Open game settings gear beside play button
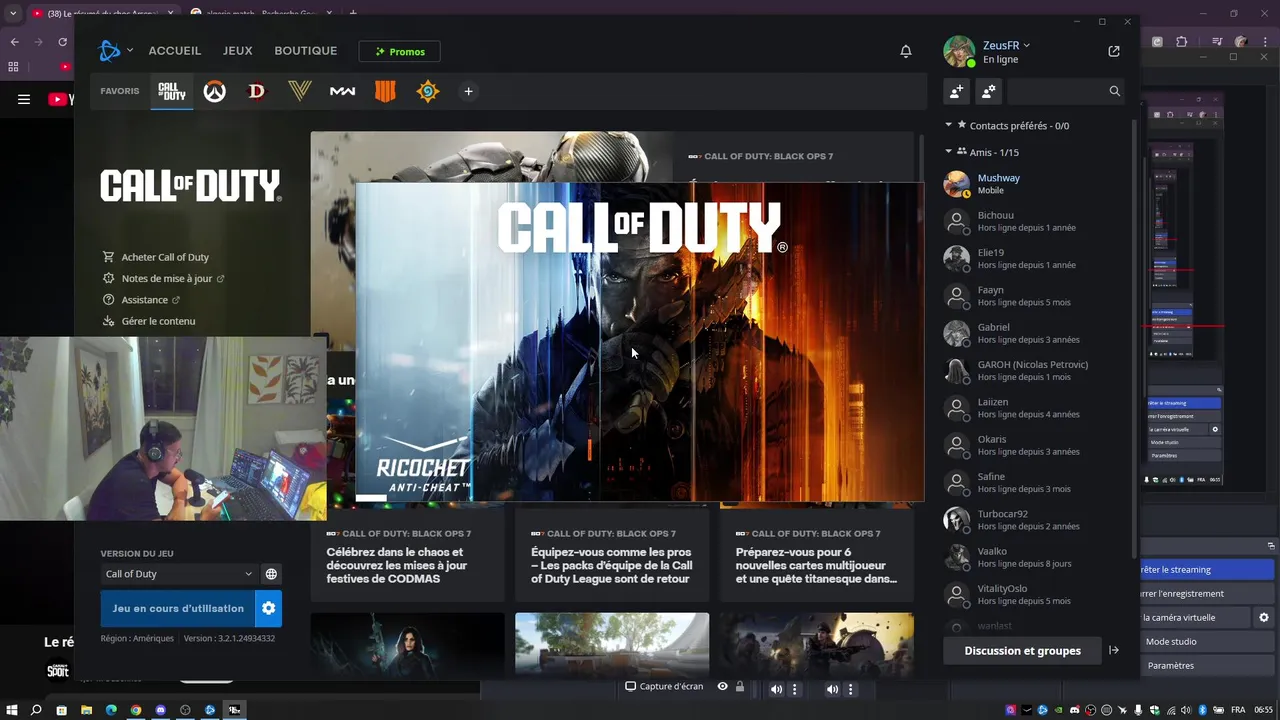Image resolution: width=1280 pixels, height=720 pixels. tap(268, 608)
